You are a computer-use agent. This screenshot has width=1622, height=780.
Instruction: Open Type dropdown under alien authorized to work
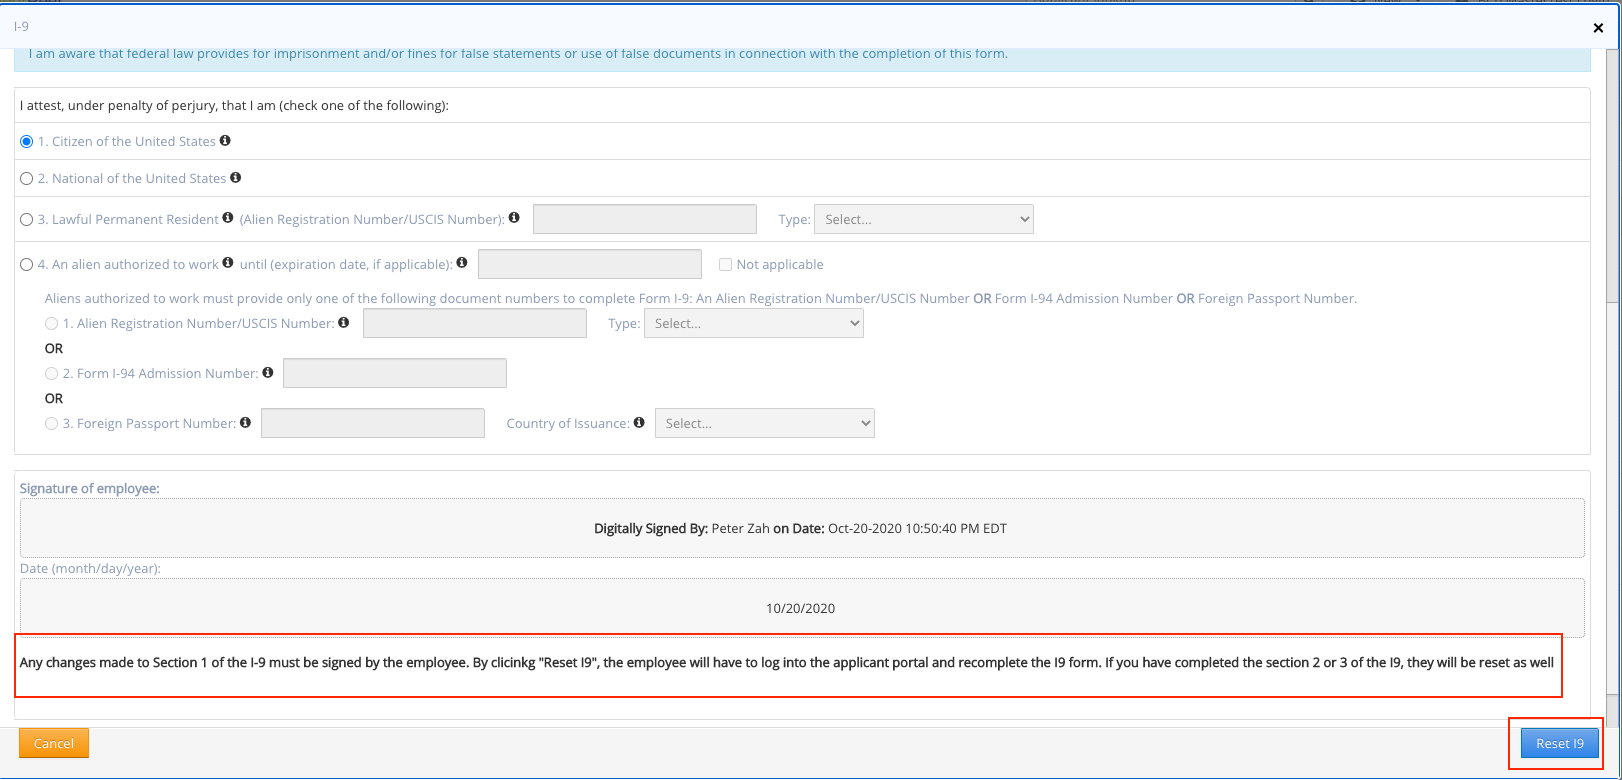[x=753, y=324]
